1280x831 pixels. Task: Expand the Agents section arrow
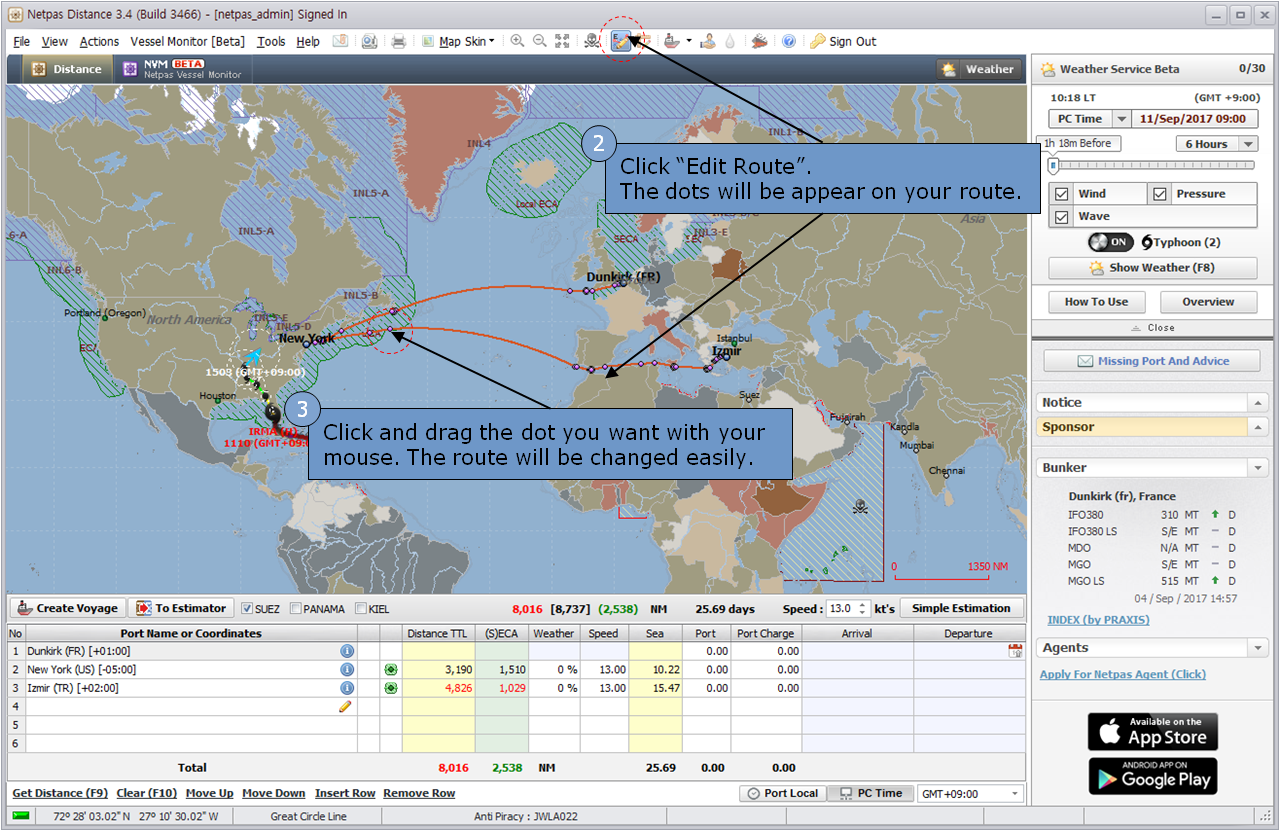(1258, 648)
